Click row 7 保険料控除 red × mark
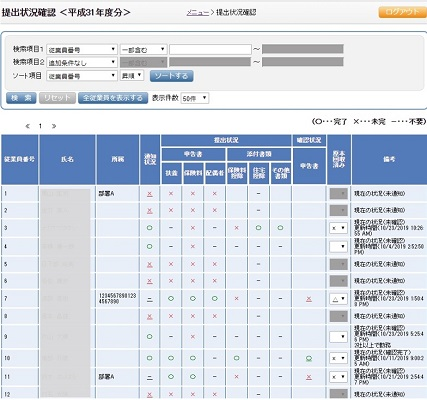The image size is (427, 400). tap(236, 299)
